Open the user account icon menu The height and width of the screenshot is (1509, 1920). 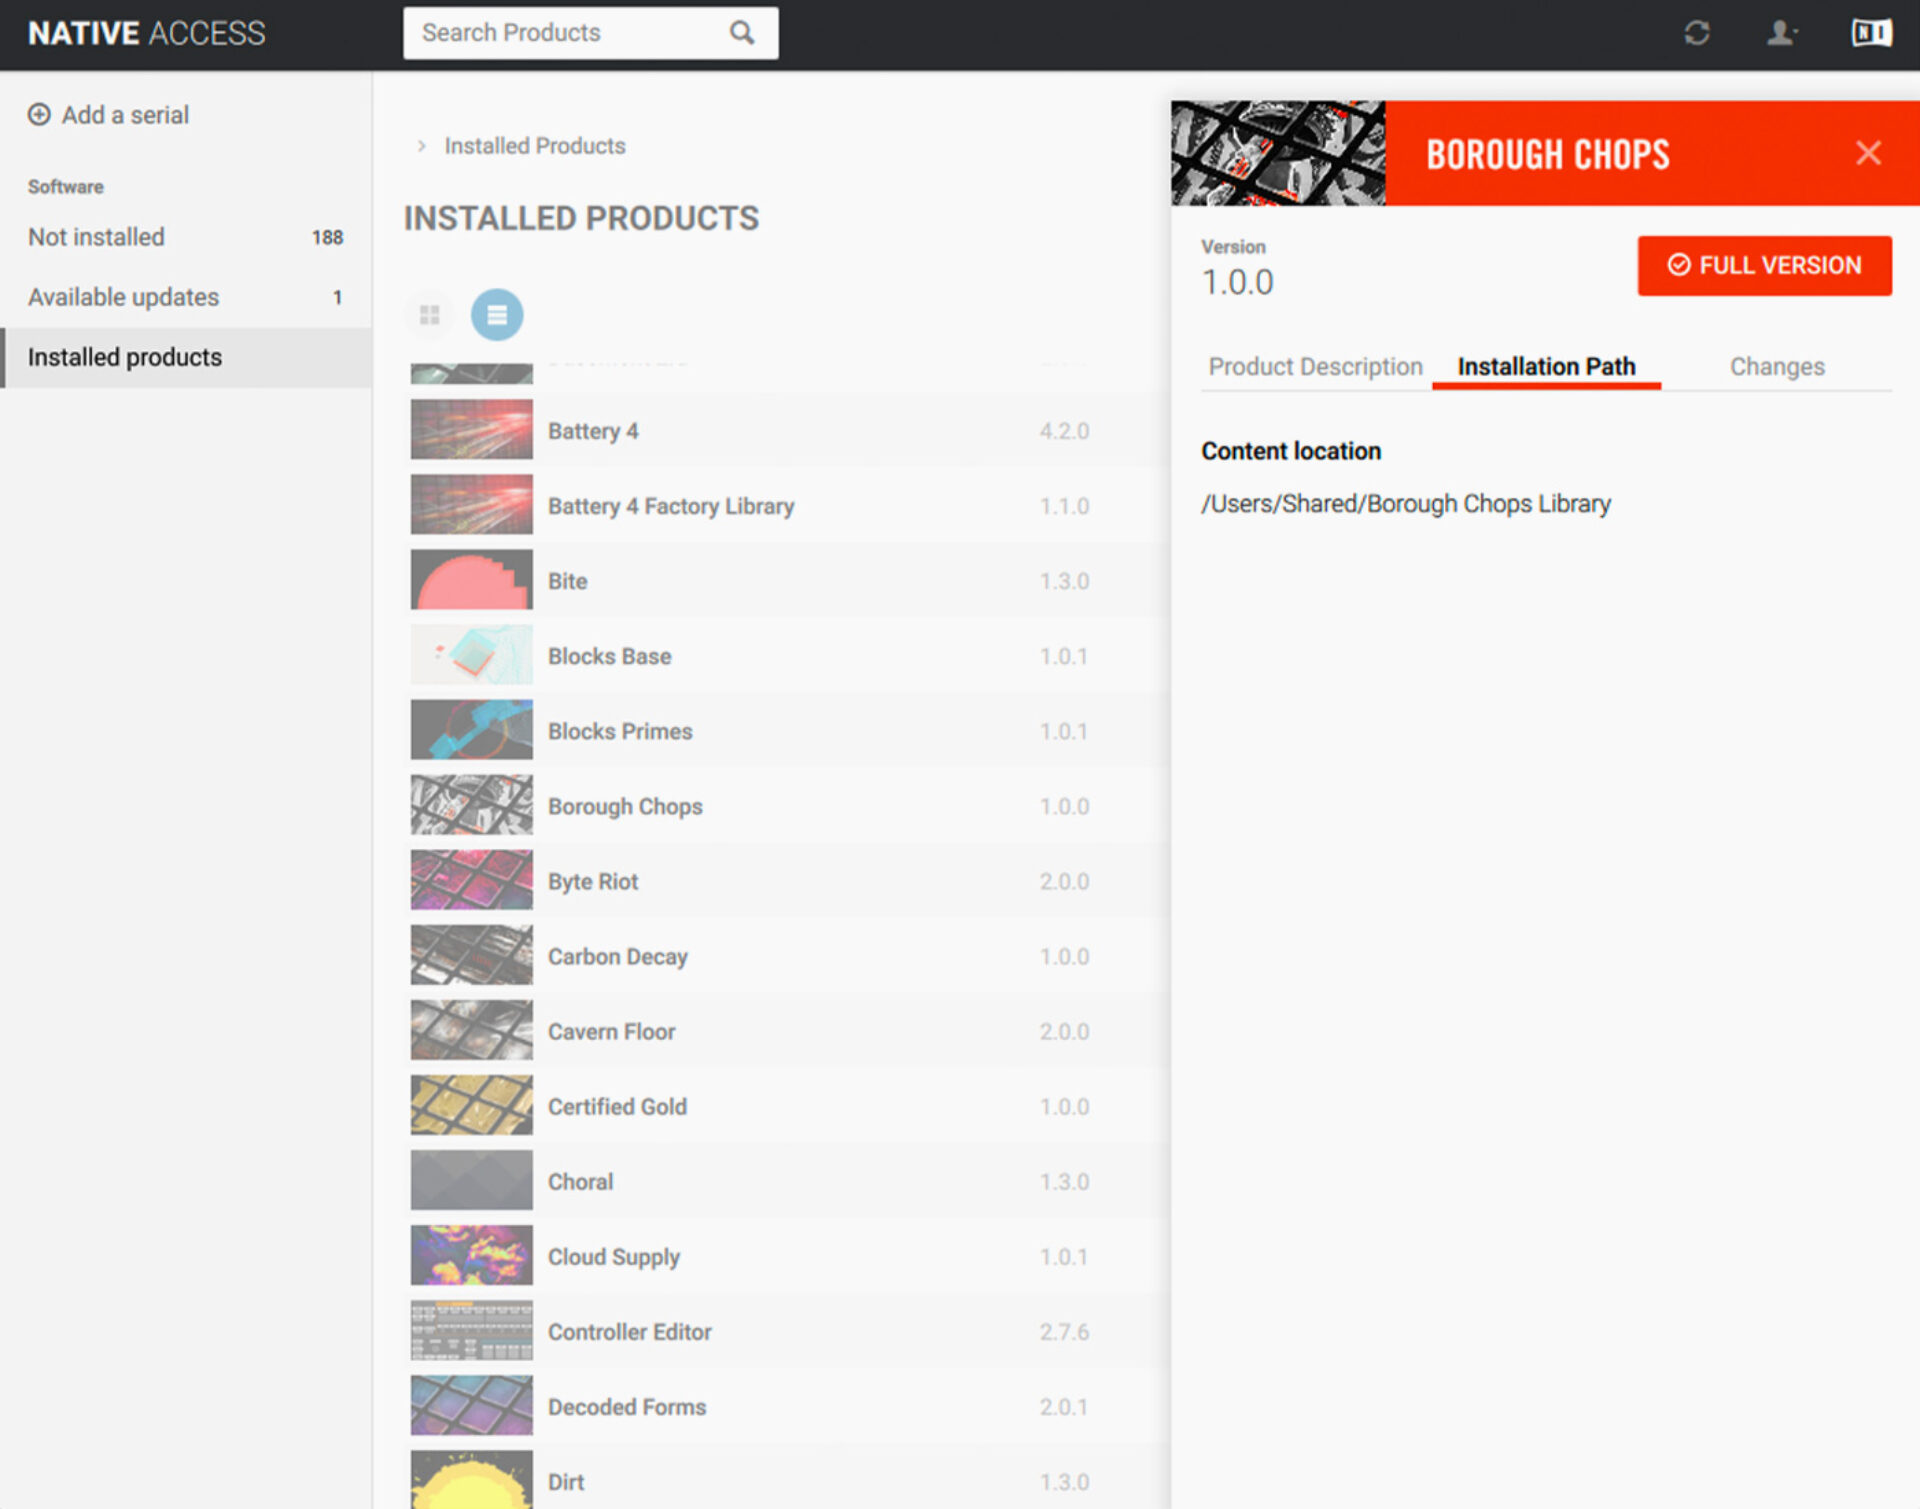[1780, 33]
